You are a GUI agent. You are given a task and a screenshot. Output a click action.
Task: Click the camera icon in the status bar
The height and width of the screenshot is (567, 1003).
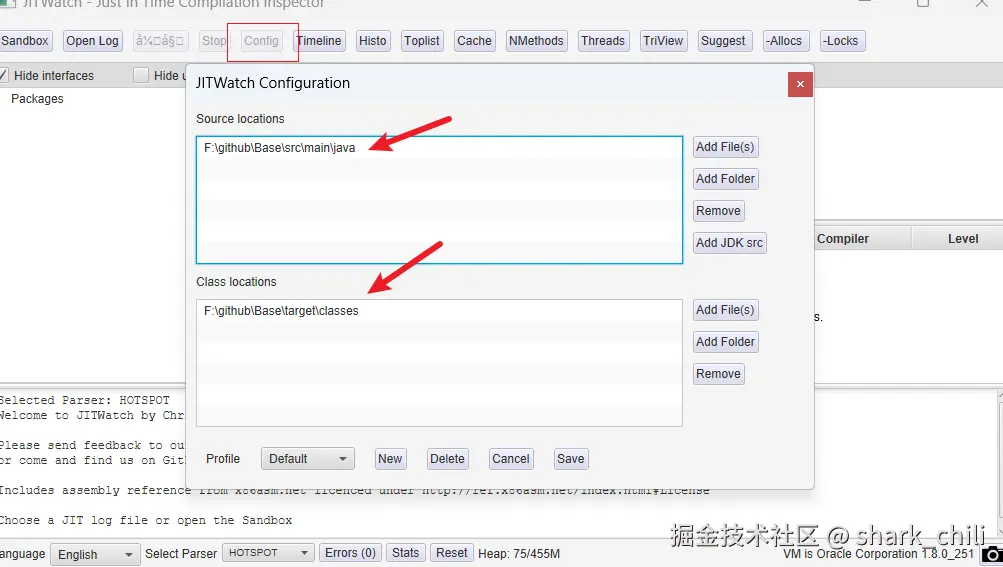pyautogui.click(x=992, y=555)
